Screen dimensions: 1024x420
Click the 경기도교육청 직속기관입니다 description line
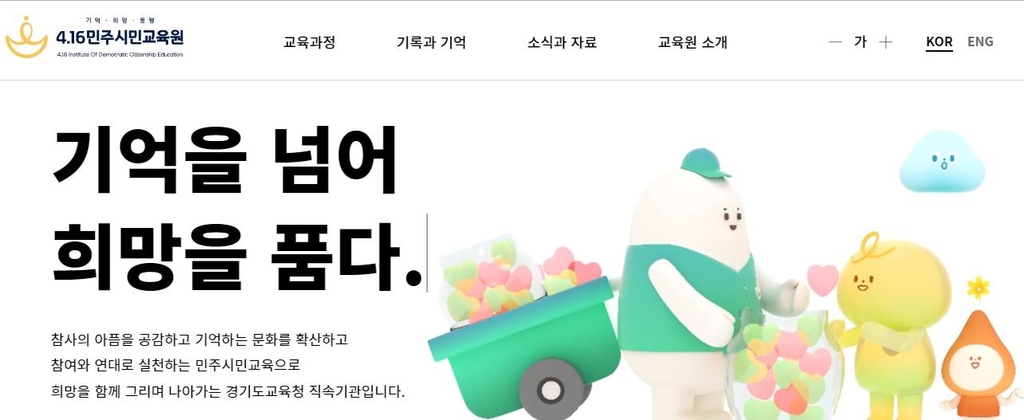228,391
